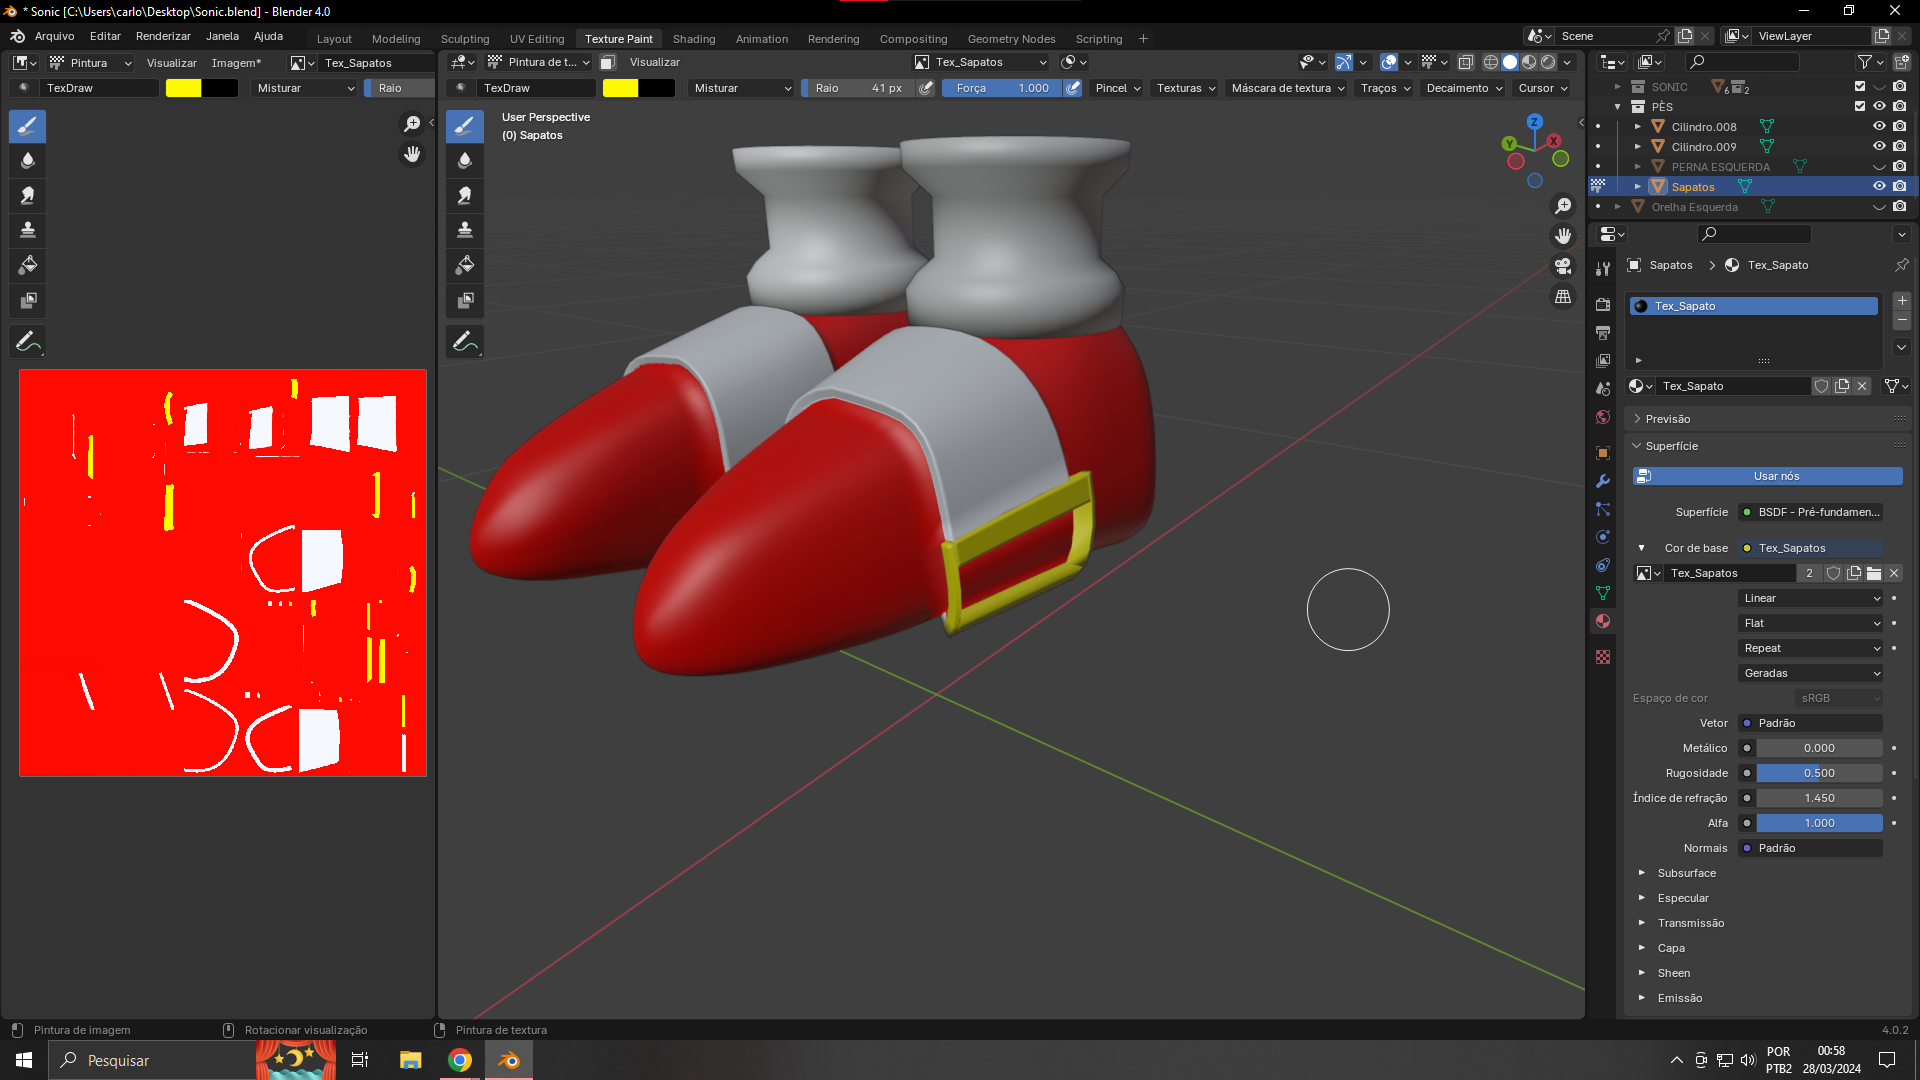
Task: Select the Fill bucket tool in viewport
Action: [465, 265]
